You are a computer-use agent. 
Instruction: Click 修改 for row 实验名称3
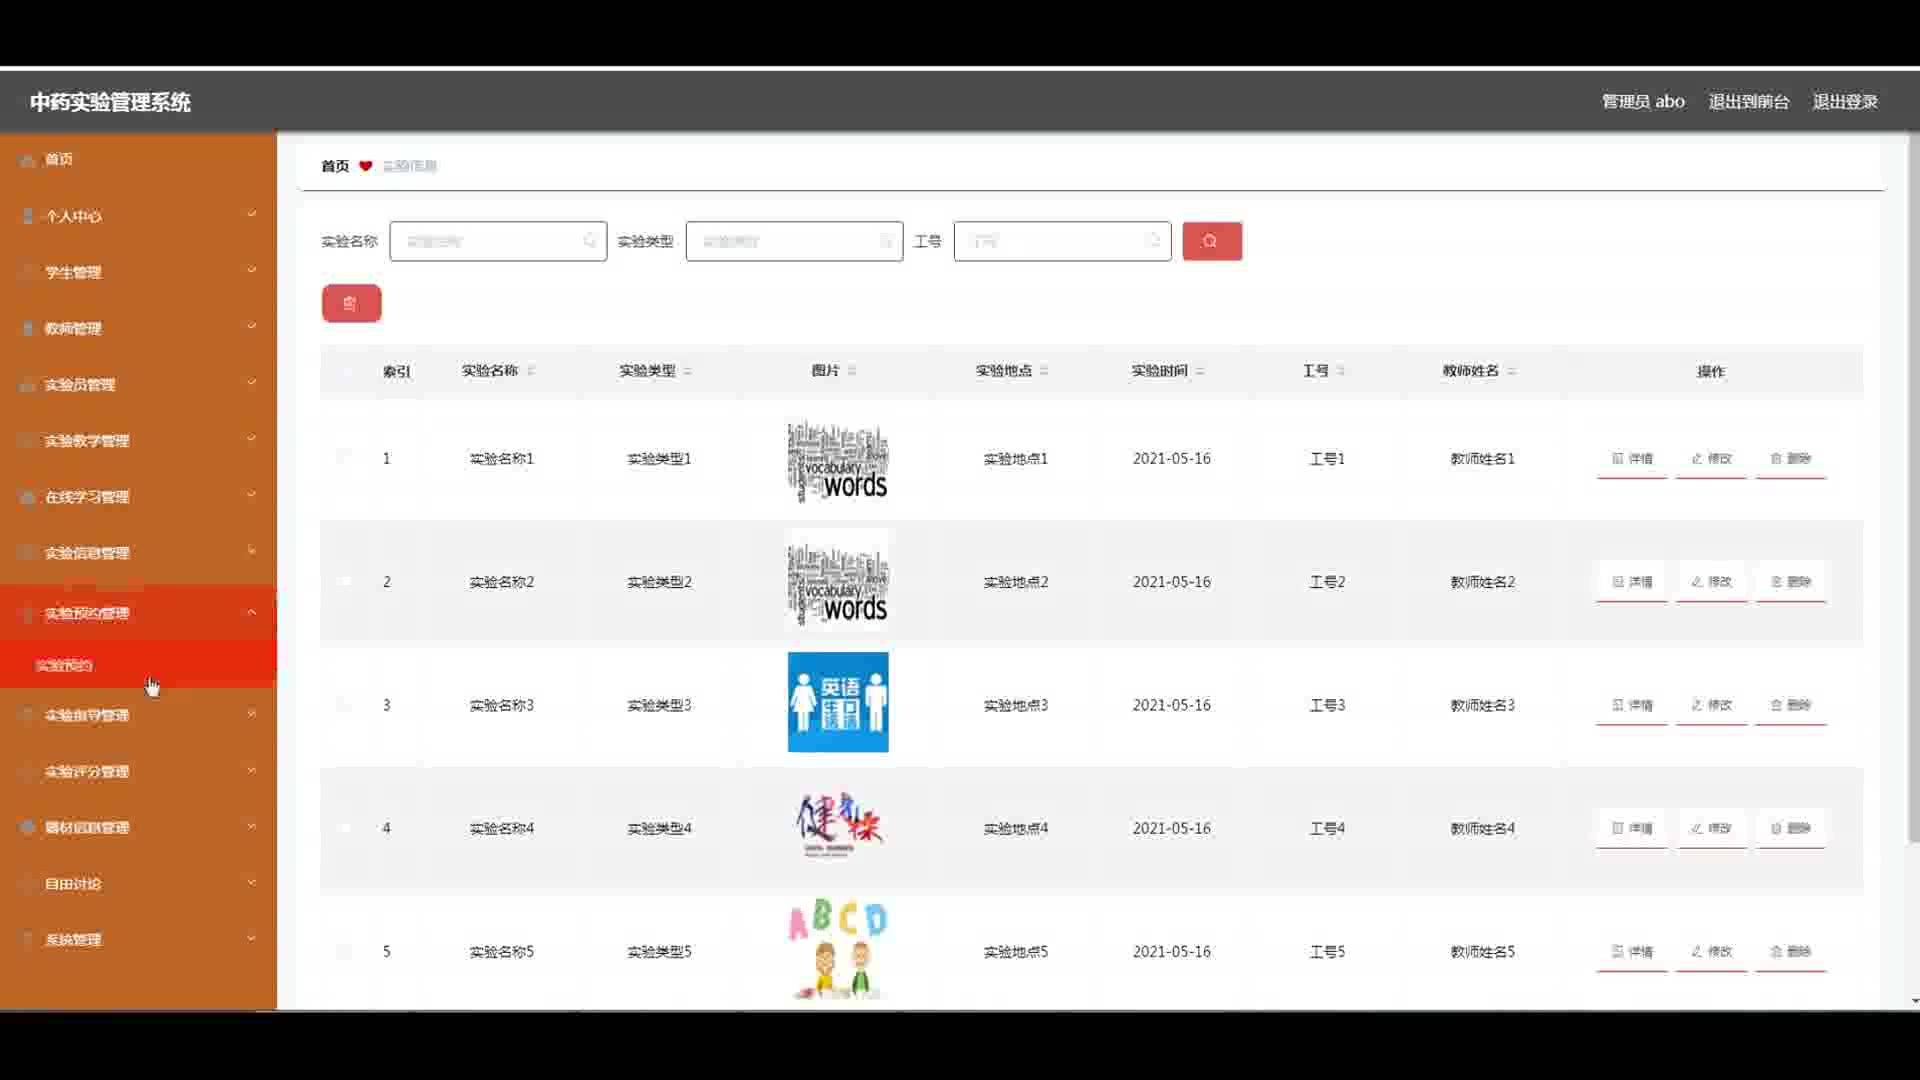coord(1711,705)
